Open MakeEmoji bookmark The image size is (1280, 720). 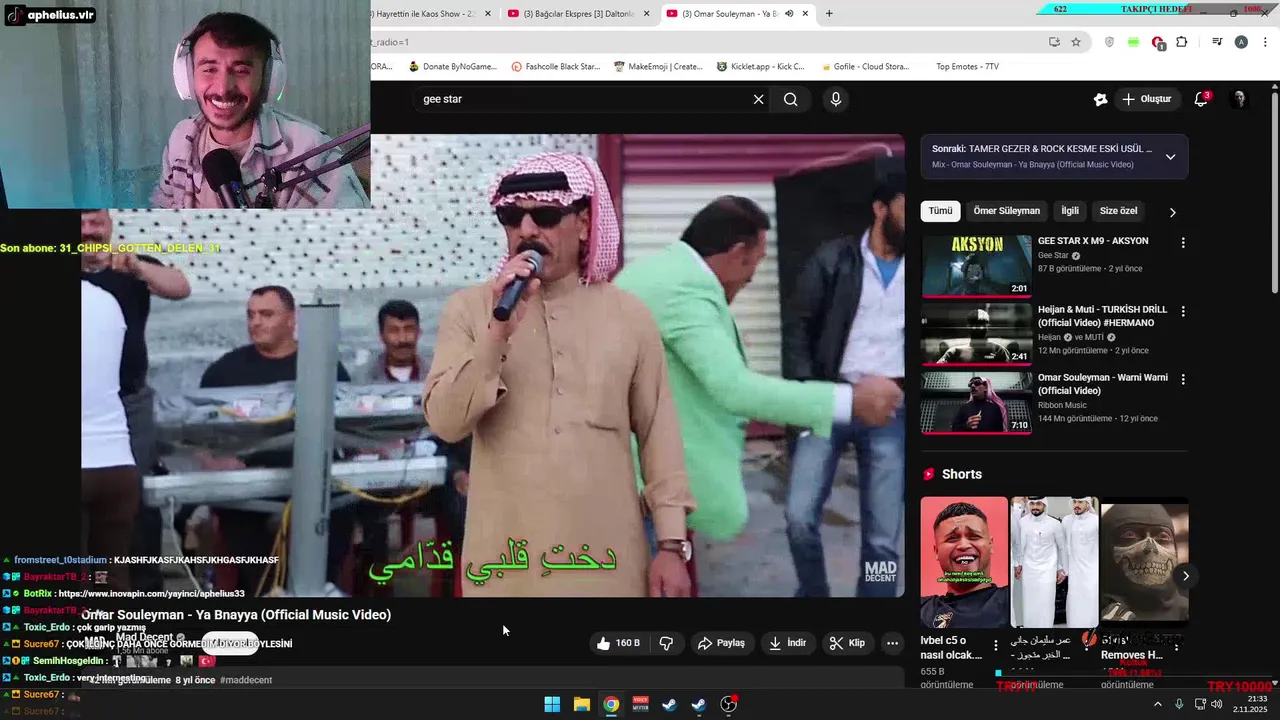click(658, 67)
